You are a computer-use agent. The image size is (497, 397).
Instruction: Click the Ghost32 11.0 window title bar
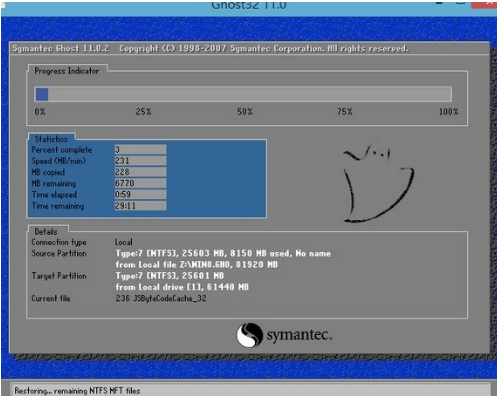(x=249, y=6)
